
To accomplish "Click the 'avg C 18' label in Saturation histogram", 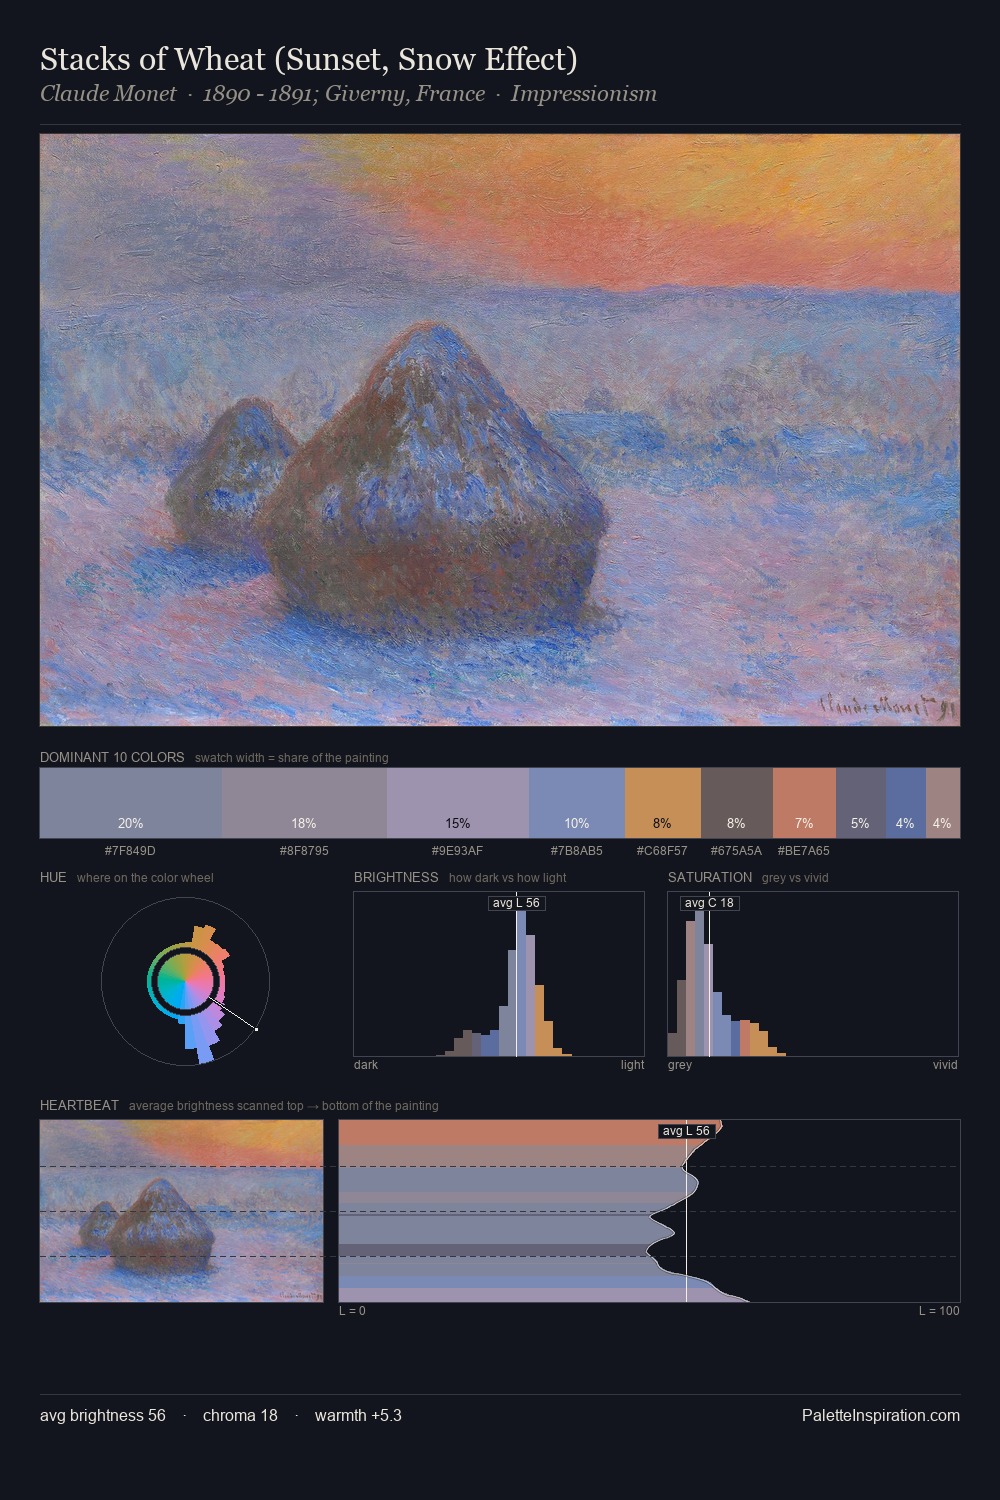I will tap(709, 903).
